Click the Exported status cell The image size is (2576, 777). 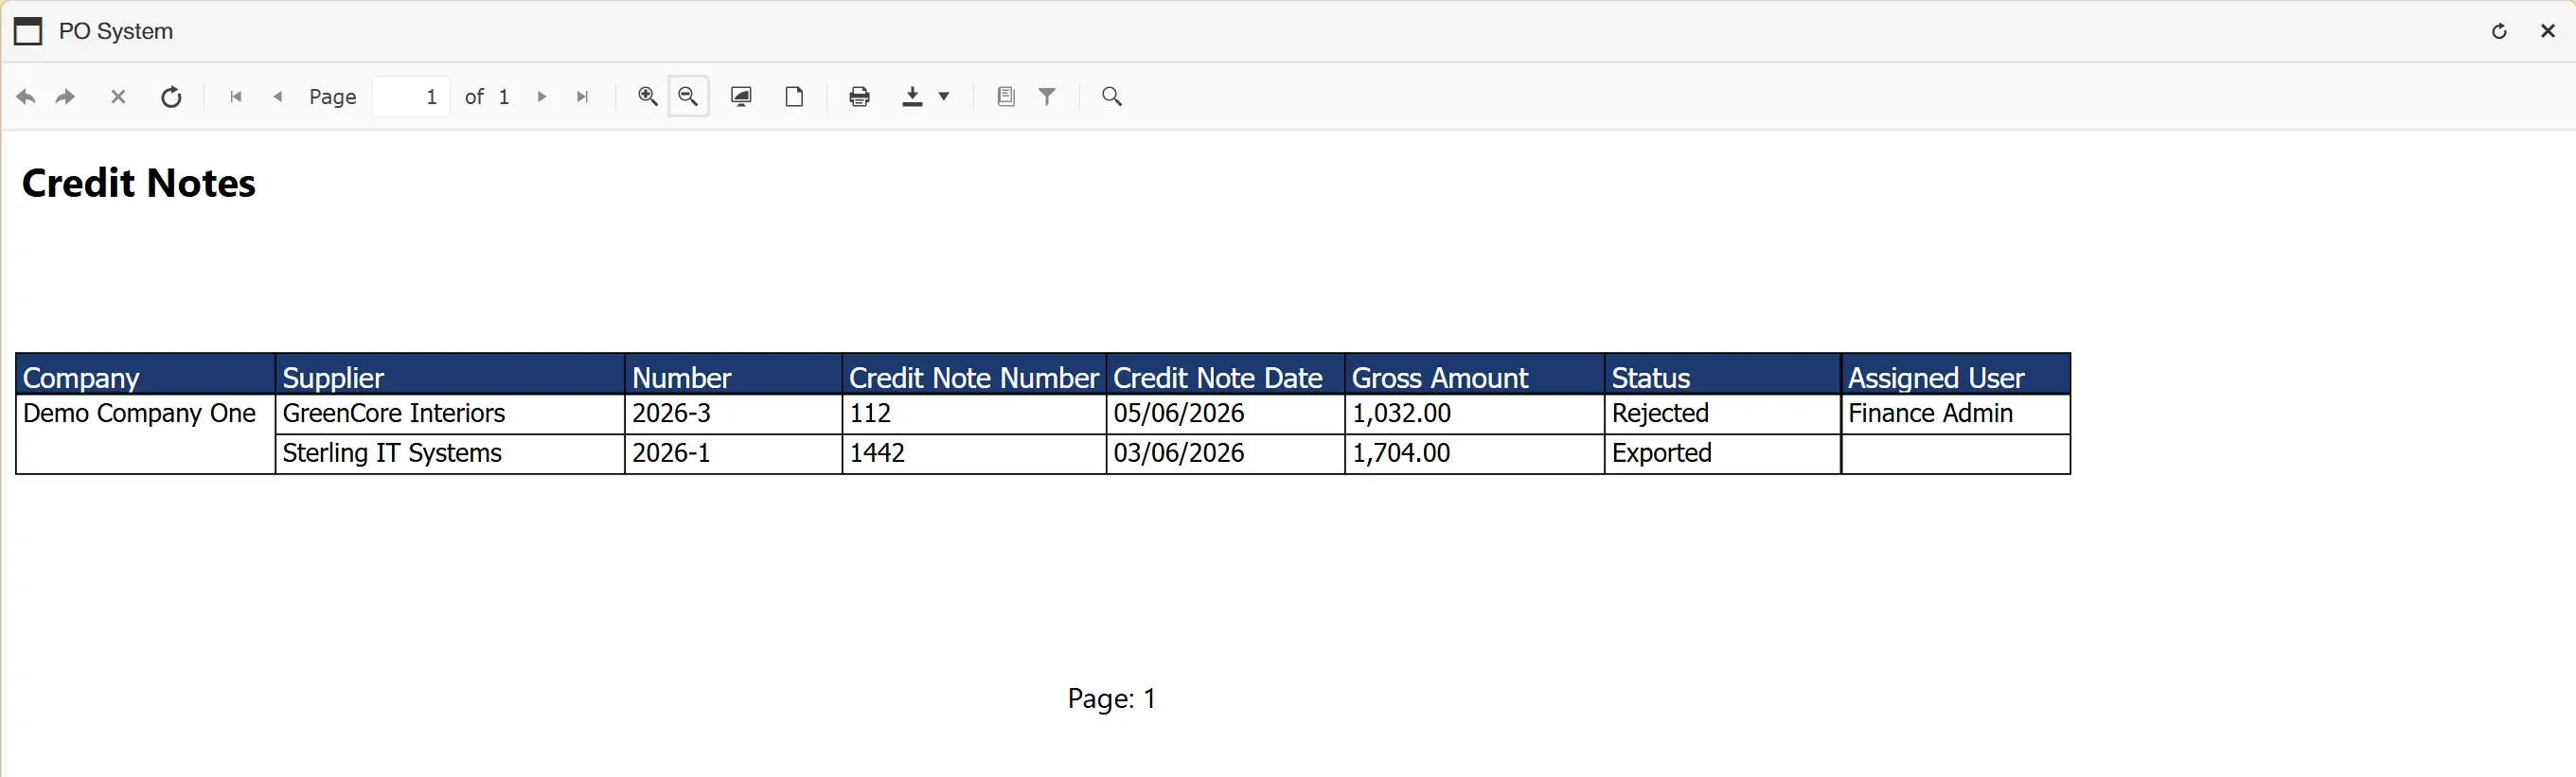tap(1723, 454)
